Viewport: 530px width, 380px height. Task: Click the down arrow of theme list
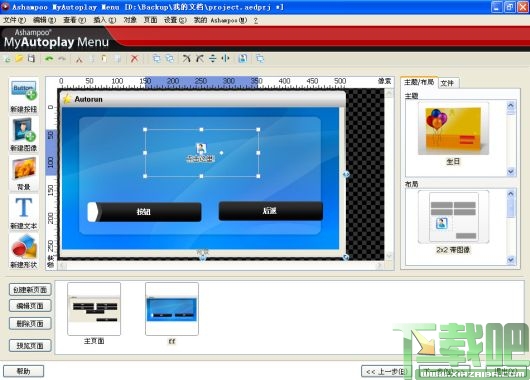point(510,172)
